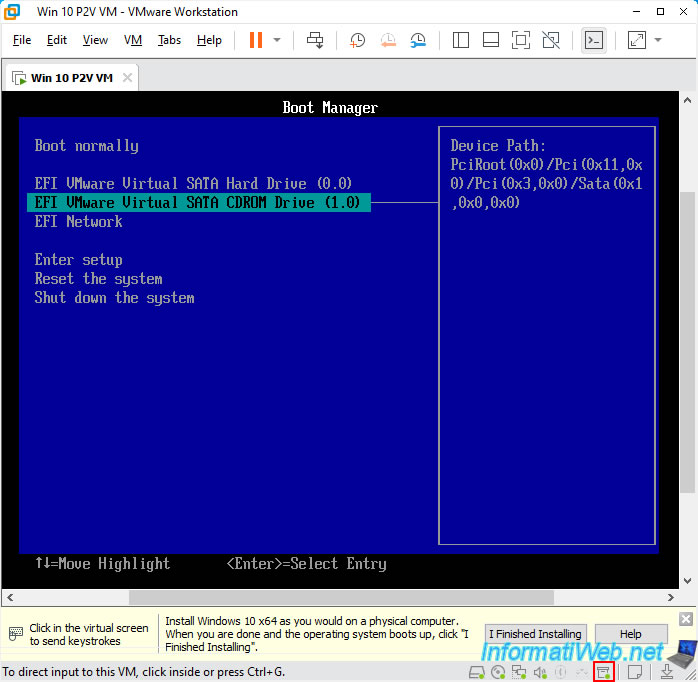Take a snapshot of this virtual machine
This screenshot has height=682, width=698.
pos(357,40)
